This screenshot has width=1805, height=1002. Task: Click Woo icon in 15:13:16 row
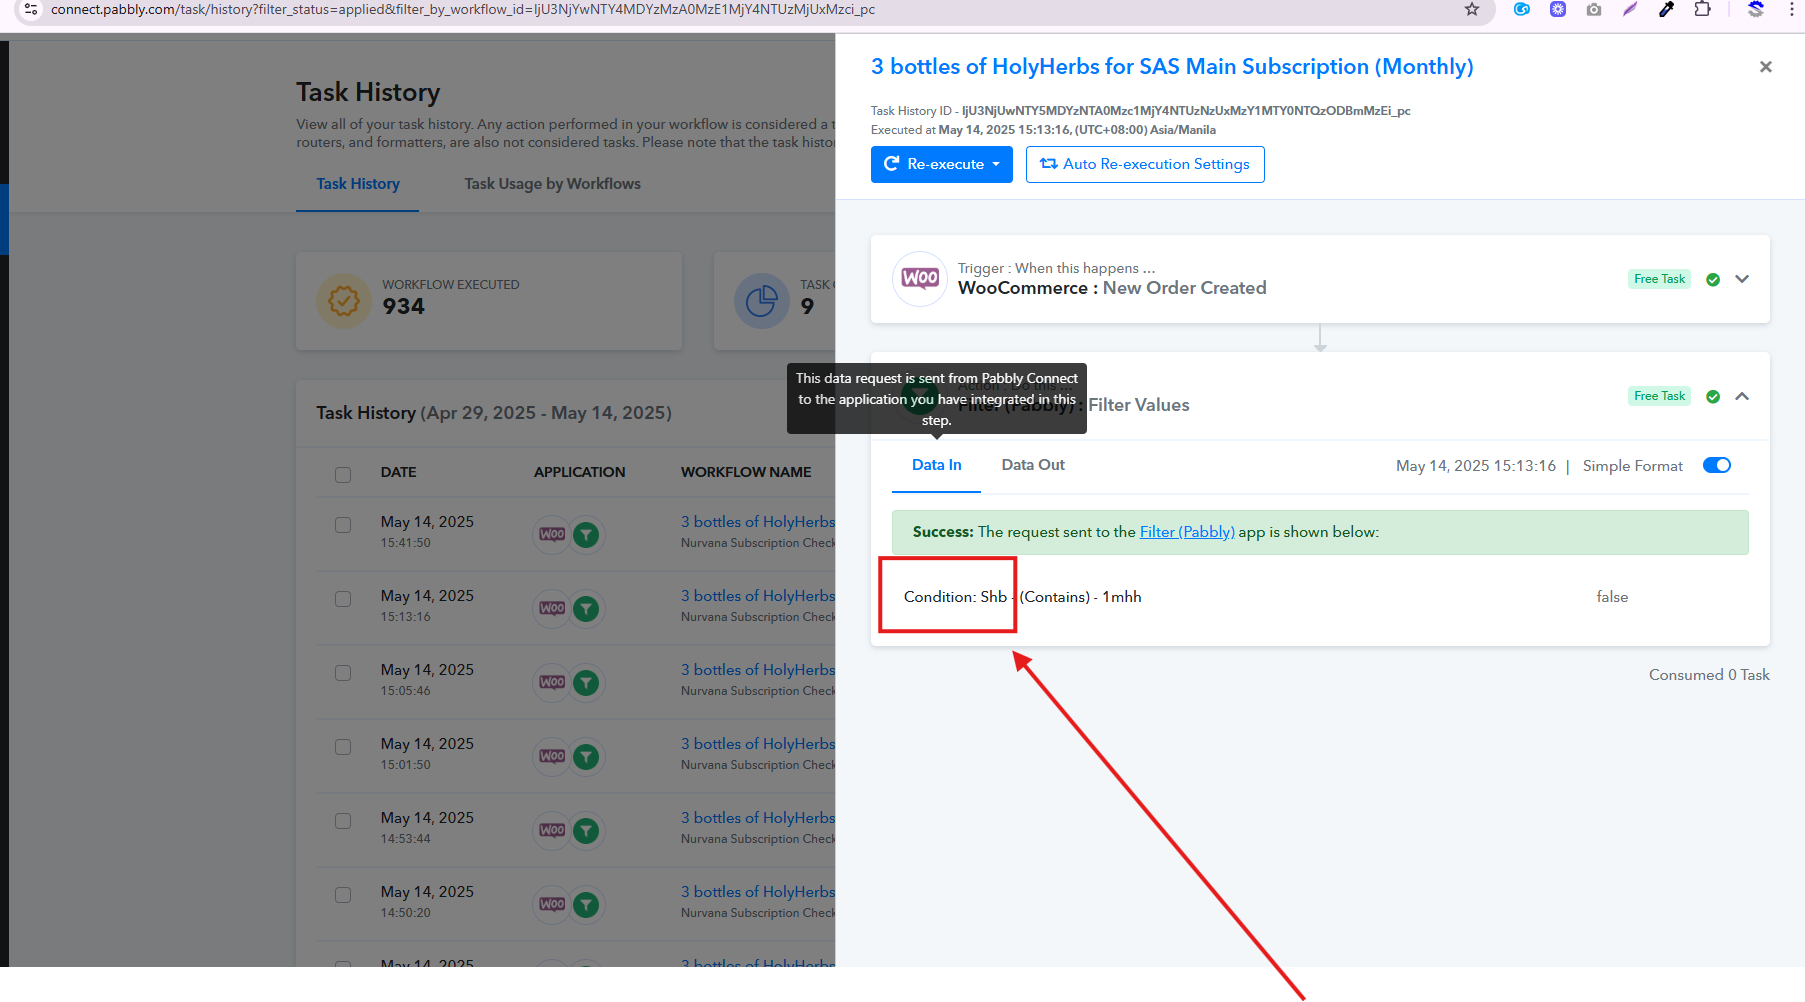[x=552, y=608]
